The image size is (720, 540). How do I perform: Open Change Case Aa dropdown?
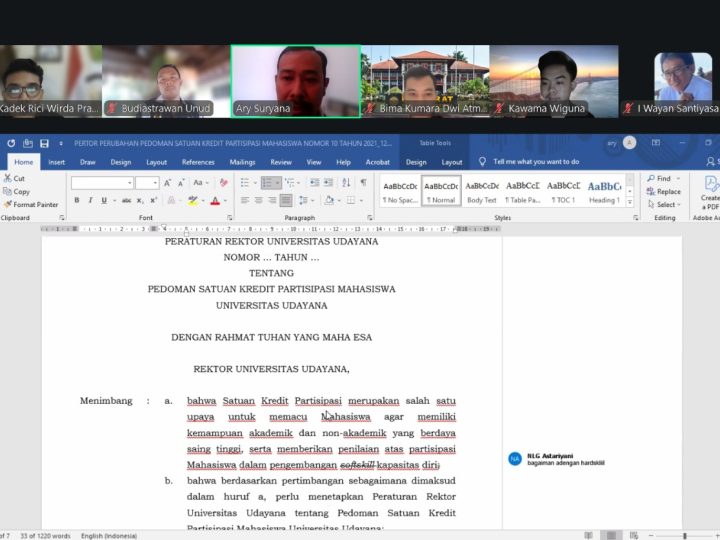coord(201,183)
